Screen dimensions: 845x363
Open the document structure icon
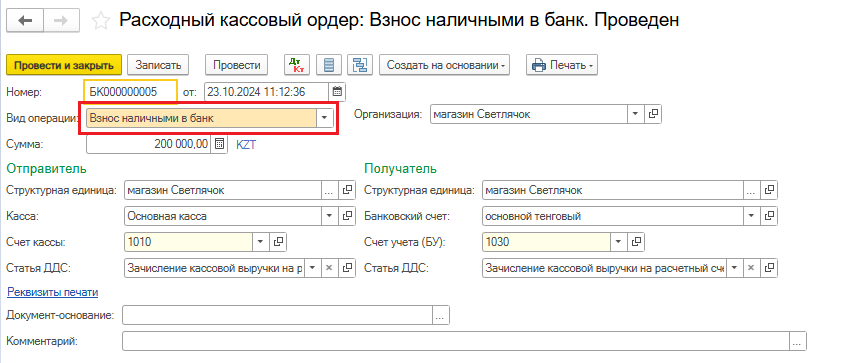(329, 65)
